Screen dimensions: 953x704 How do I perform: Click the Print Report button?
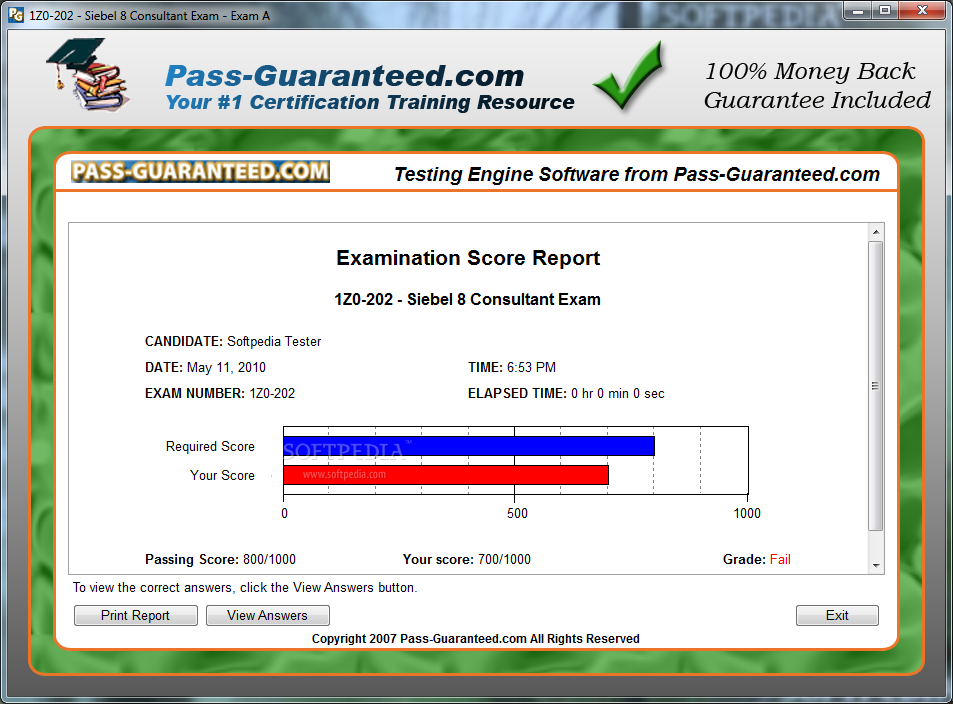click(136, 615)
